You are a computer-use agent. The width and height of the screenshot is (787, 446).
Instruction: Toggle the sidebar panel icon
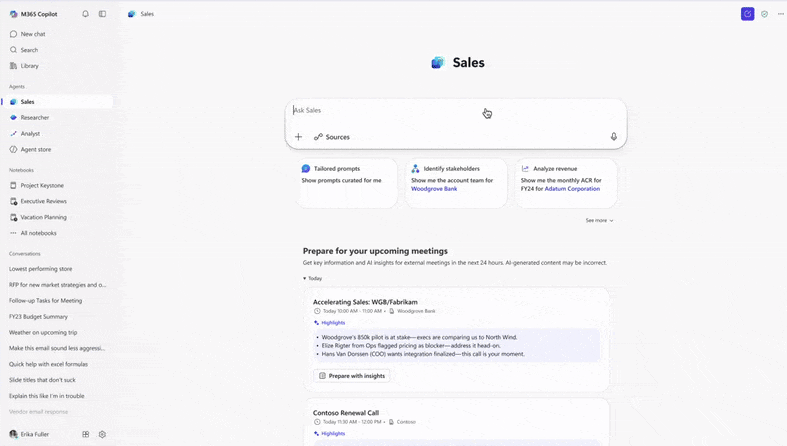click(102, 14)
